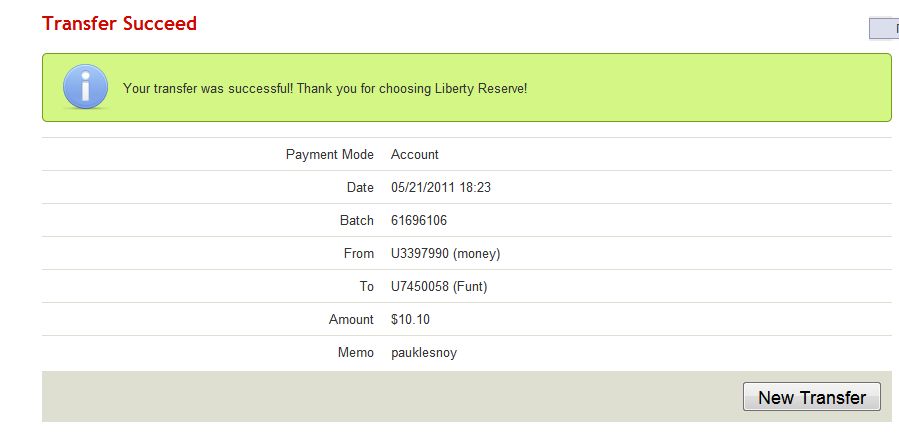899x434 pixels.
Task: Click the Memo label
Action: [356, 352]
